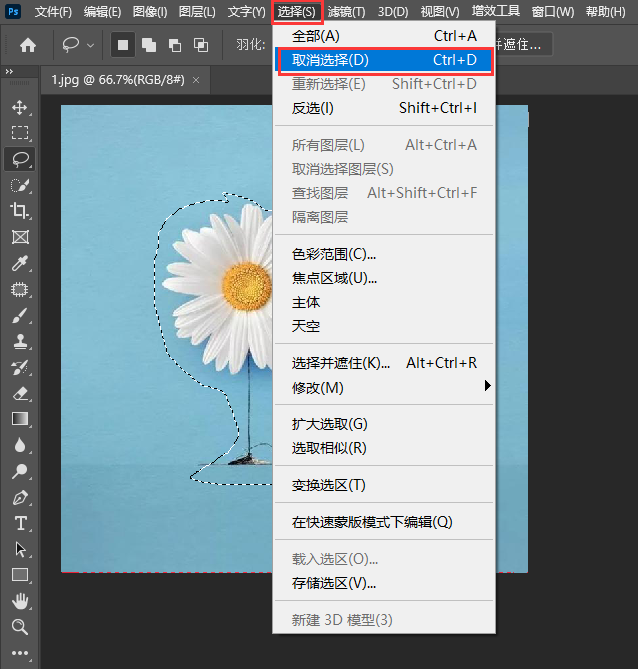638x669 pixels.
Task: Open the Lasso tool preset dropdown
Action: (90, 45)
